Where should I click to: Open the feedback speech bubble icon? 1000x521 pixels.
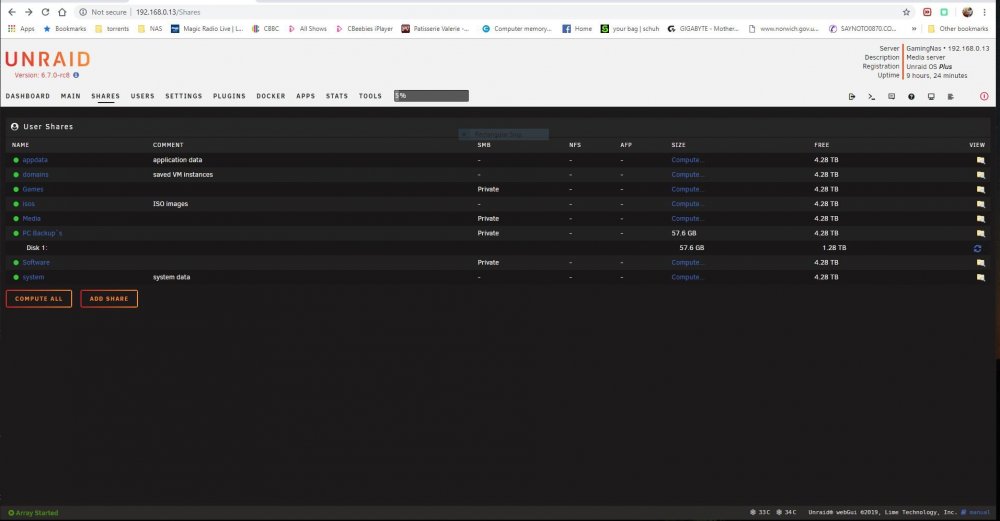[x=891, y=96]
